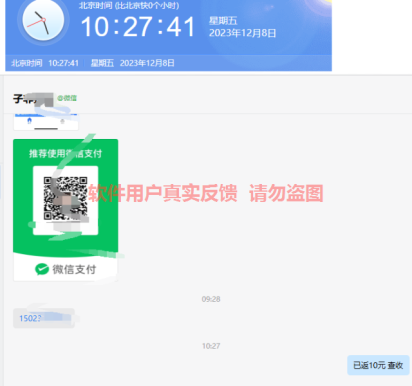Open the partial screenshot thumbnail above the QR card
Image resolution: width=412 pixels, height=386 pixels.
coord(46,122)
